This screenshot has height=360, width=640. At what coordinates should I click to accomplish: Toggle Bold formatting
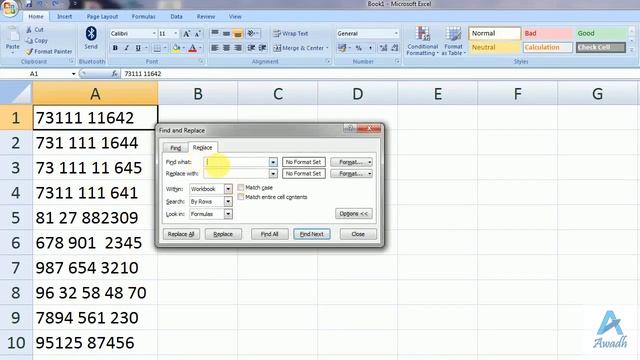115,48
